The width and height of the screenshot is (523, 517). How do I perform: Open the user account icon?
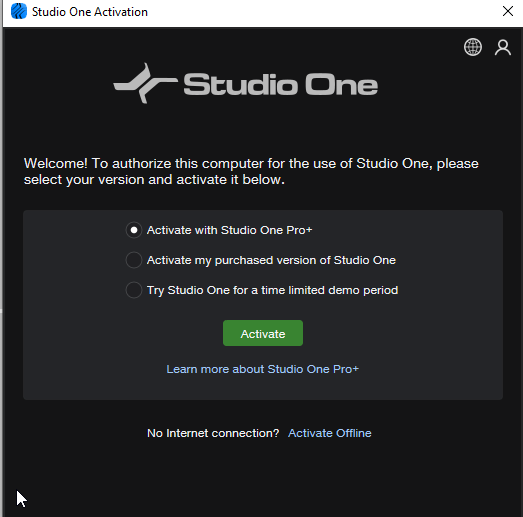[503, 47]
